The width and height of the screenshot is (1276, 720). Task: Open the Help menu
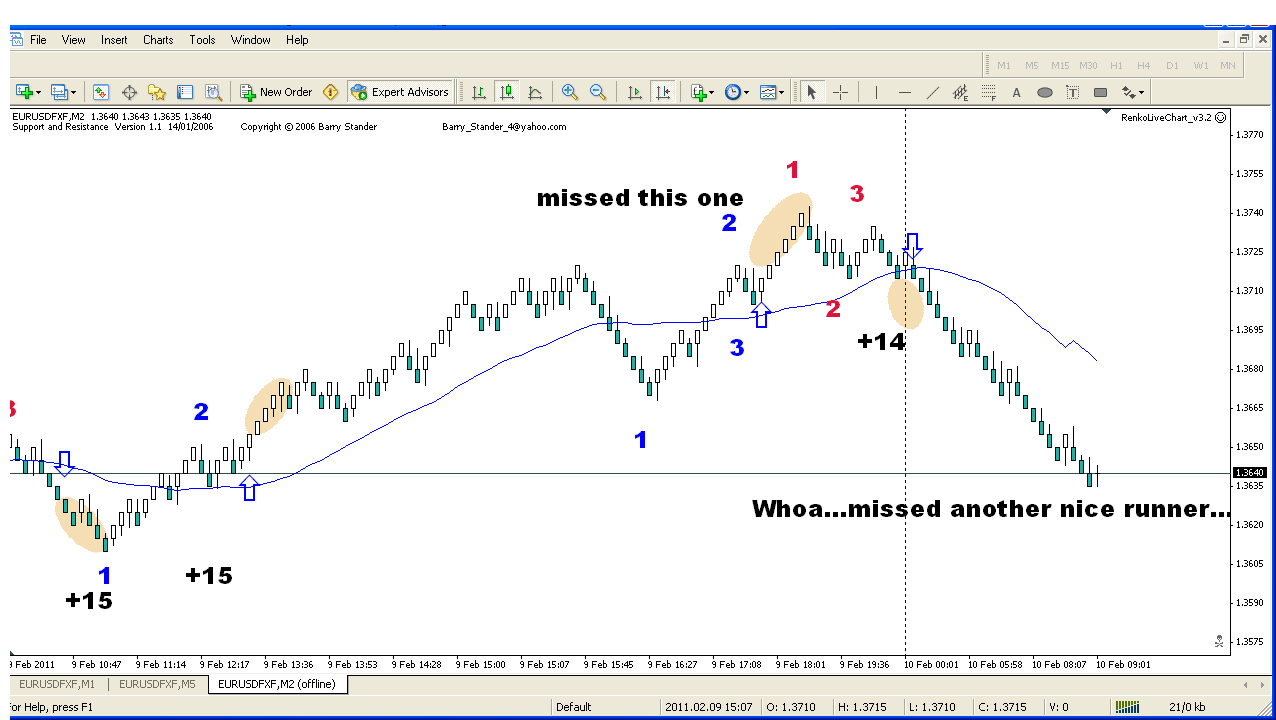(297, 40)
